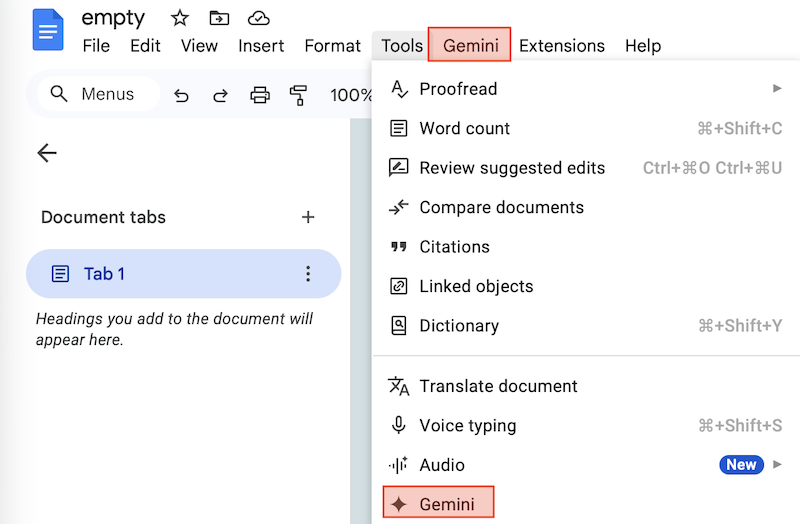800x524 pixels.
Task: Open the Help menu
Action: click(x=643, y=46)
